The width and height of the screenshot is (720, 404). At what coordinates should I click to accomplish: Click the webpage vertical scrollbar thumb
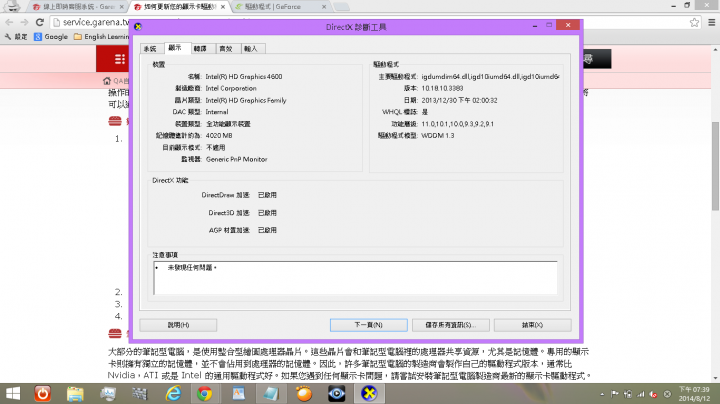[x=715, y=165]
